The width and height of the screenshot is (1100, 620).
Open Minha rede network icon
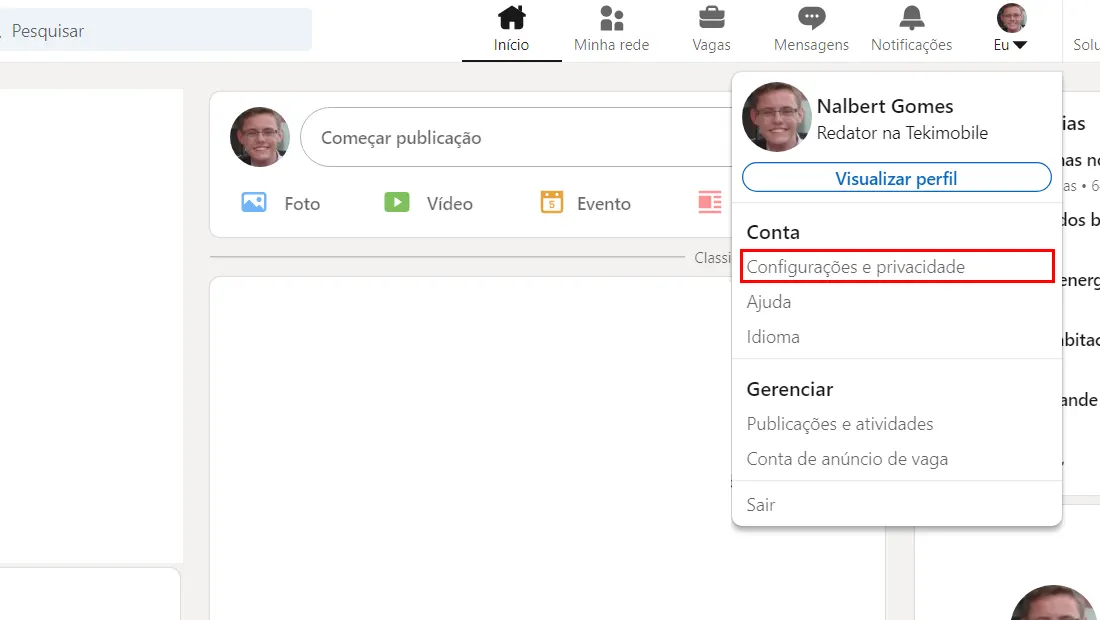[x=612, y=18]
